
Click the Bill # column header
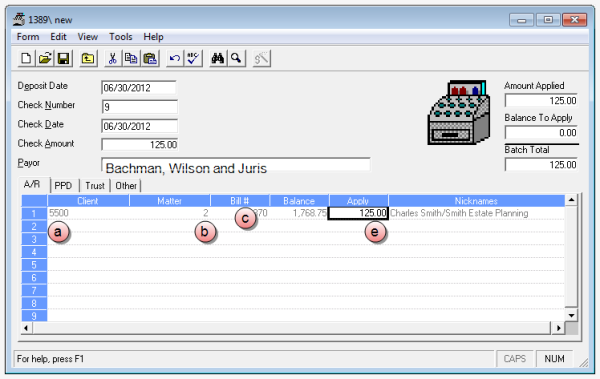point(240,201)
